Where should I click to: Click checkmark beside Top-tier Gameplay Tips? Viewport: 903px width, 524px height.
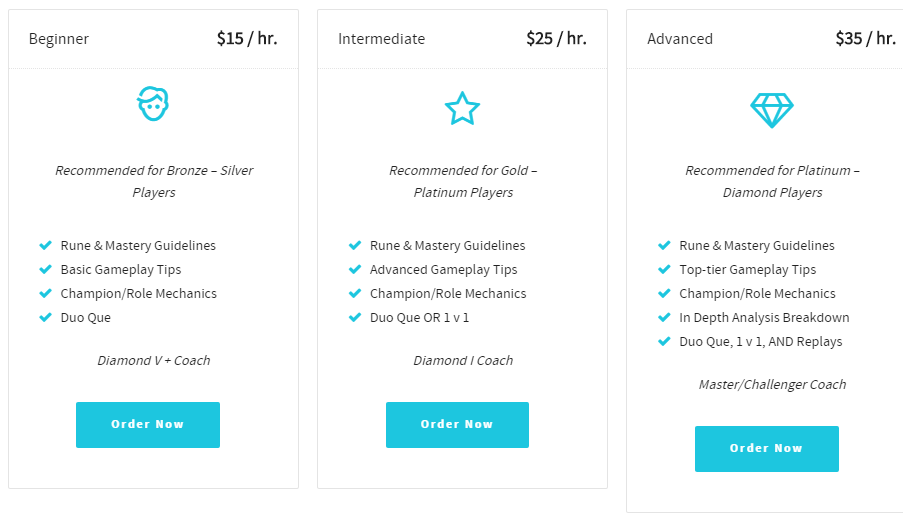click(x=664, y=269)
